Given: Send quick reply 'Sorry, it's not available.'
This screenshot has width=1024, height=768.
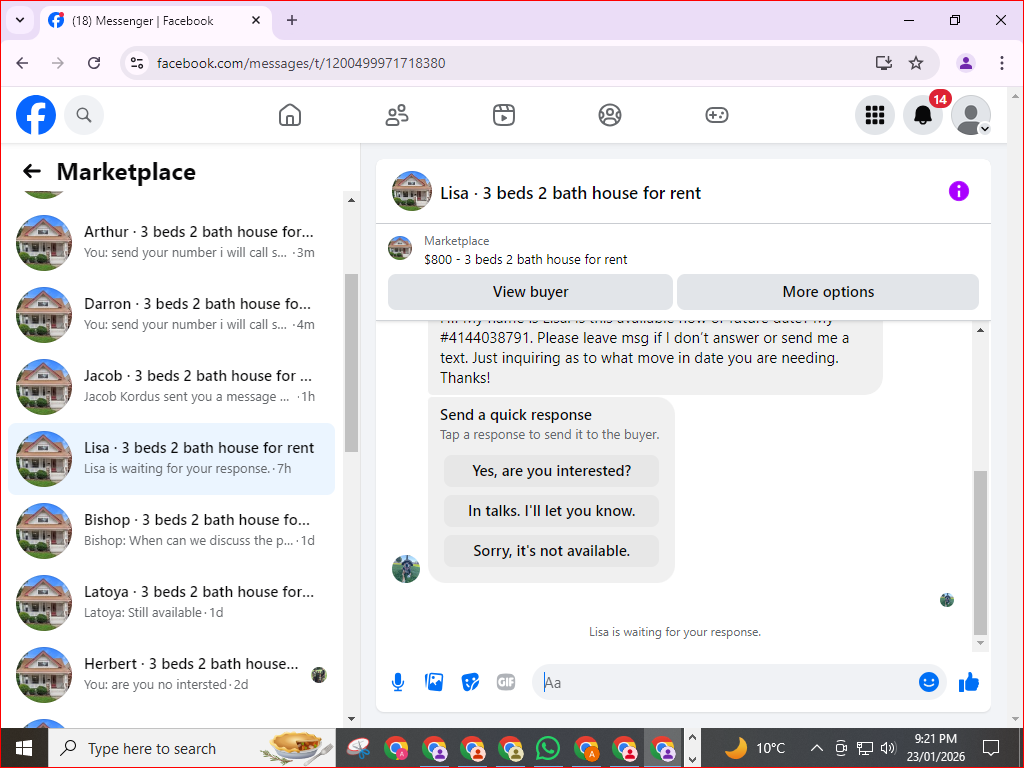Looking at the screenshot, I should pyautogui.click(x=551, y=551).
